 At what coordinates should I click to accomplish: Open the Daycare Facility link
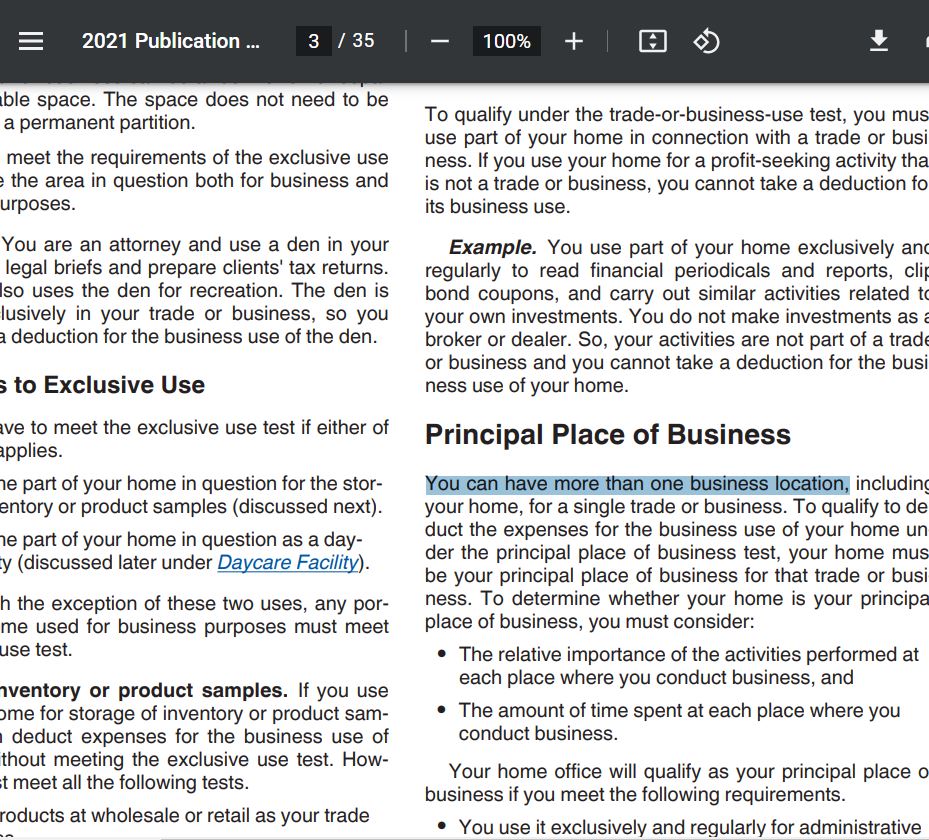(x=288, y=562)
